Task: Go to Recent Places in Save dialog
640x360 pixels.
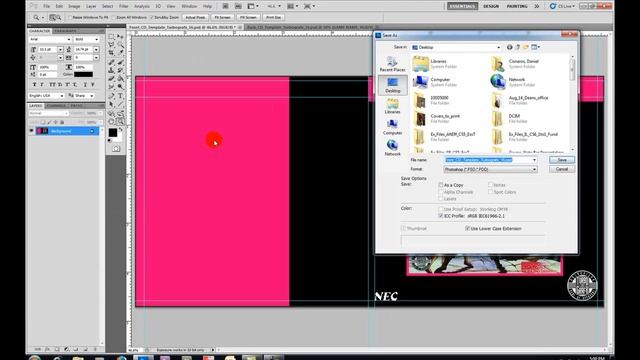Action: coord(392,64)
